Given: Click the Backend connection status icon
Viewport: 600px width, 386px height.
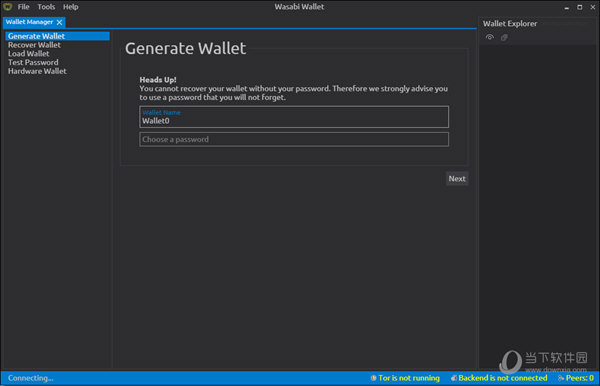Looking at the screenshot, I should 453,378.
